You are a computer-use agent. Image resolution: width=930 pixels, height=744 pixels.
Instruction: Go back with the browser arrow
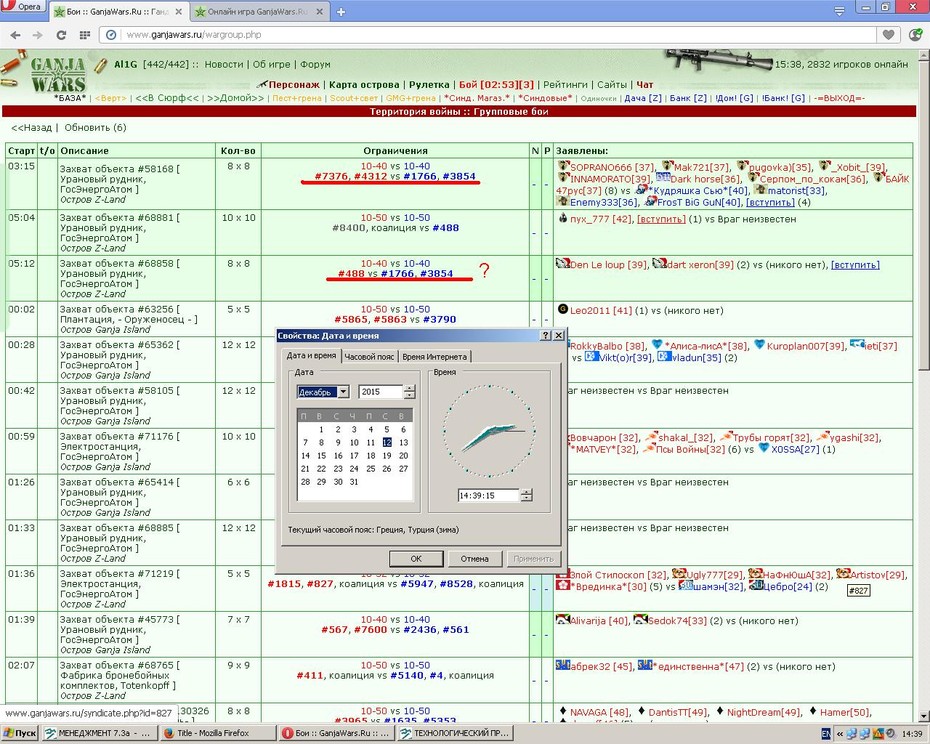(15, 35)
